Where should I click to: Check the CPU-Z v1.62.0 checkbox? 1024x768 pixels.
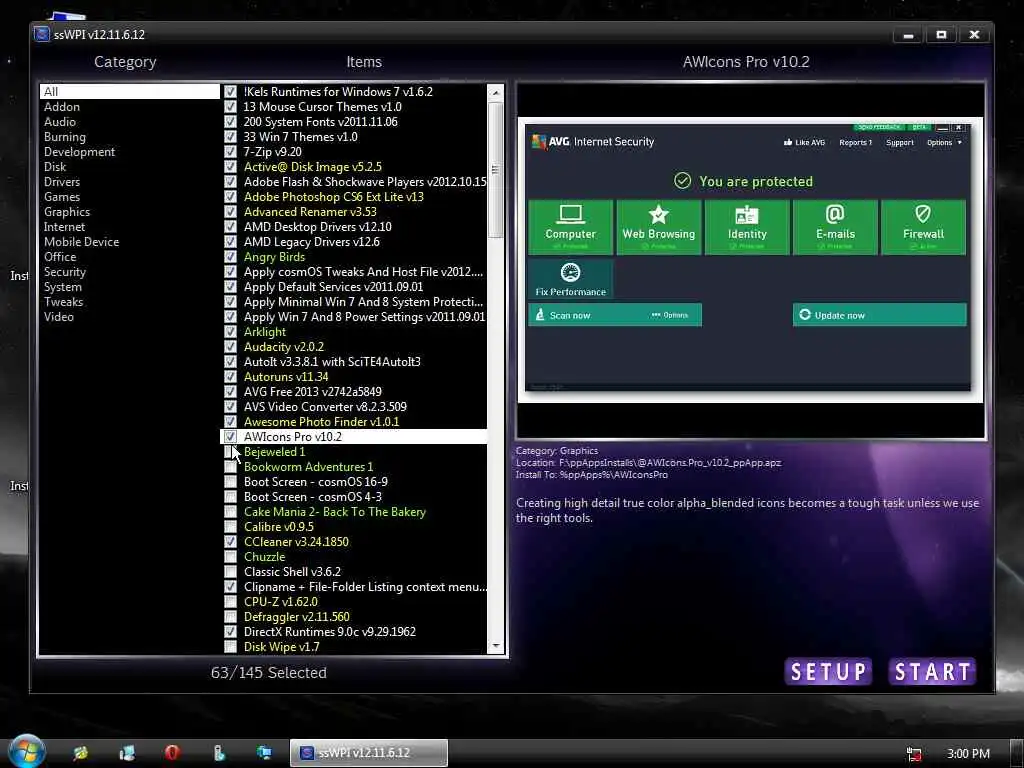pyautogui.click(x=231, y=601)
